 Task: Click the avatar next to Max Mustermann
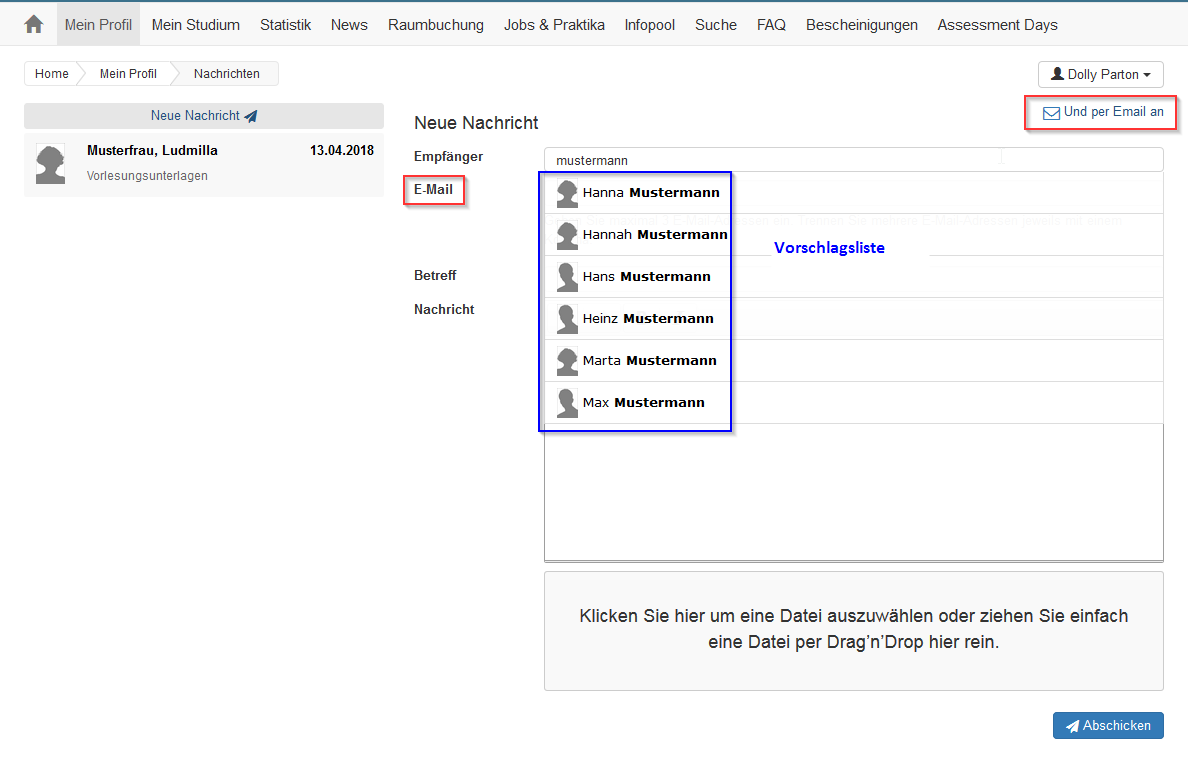point(567,403)
